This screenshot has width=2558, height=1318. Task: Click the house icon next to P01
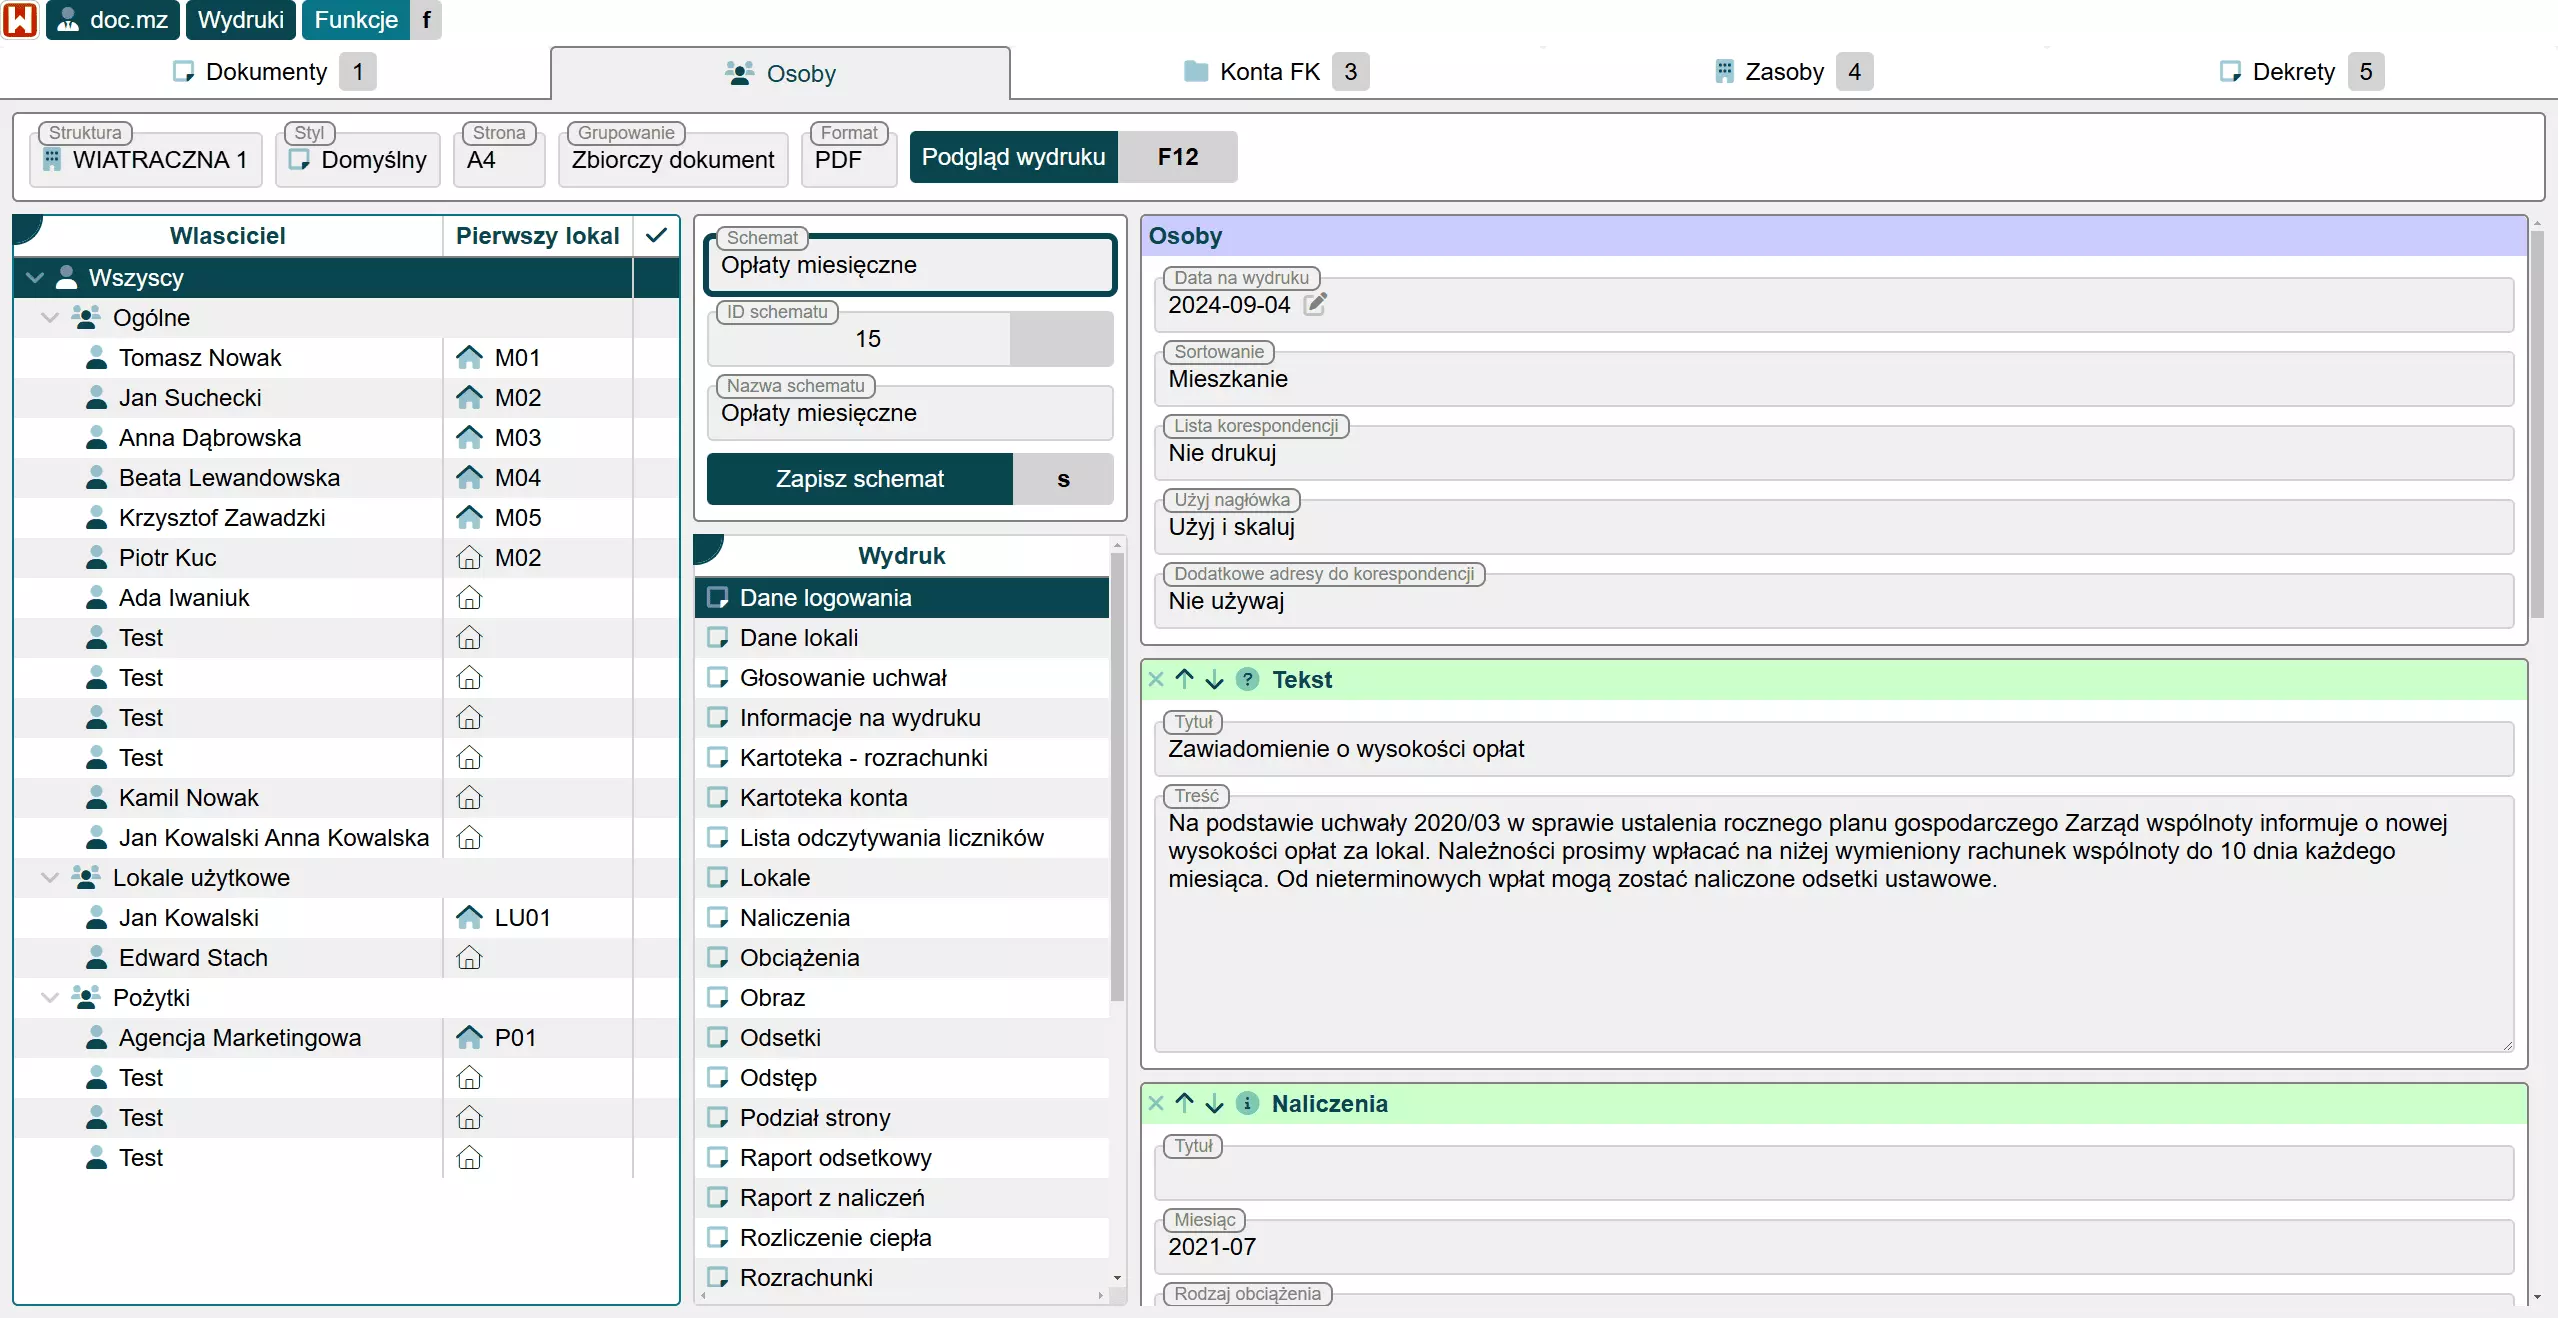469,1038
